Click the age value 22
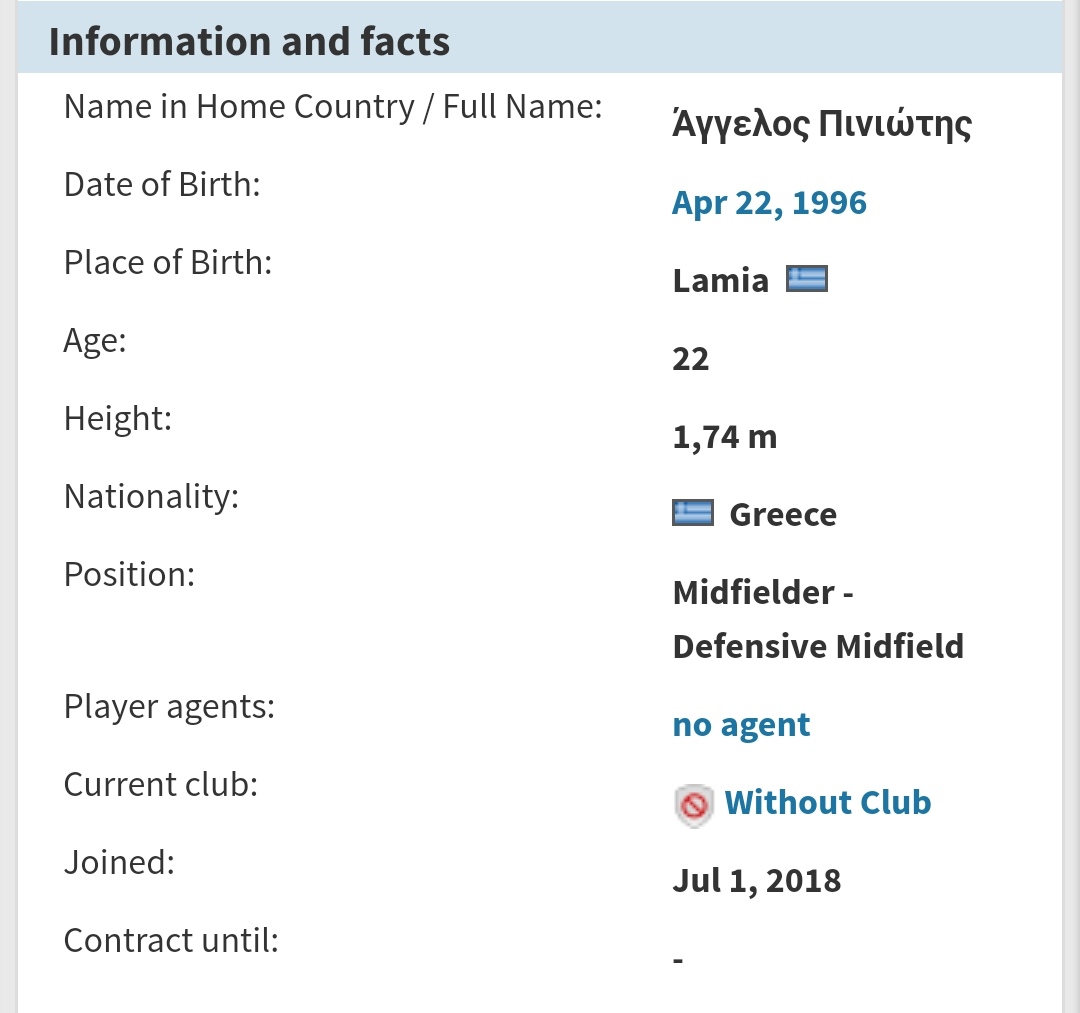1080x1013 pixels. coord(691,359)
